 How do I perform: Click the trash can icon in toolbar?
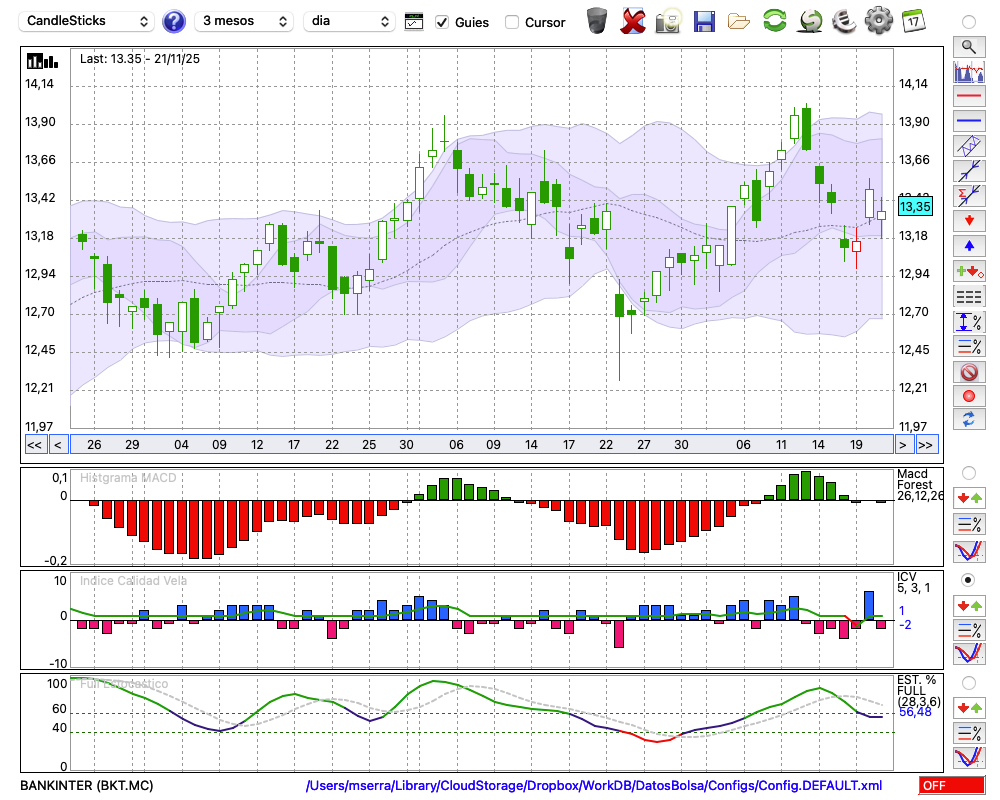point(597,21)
